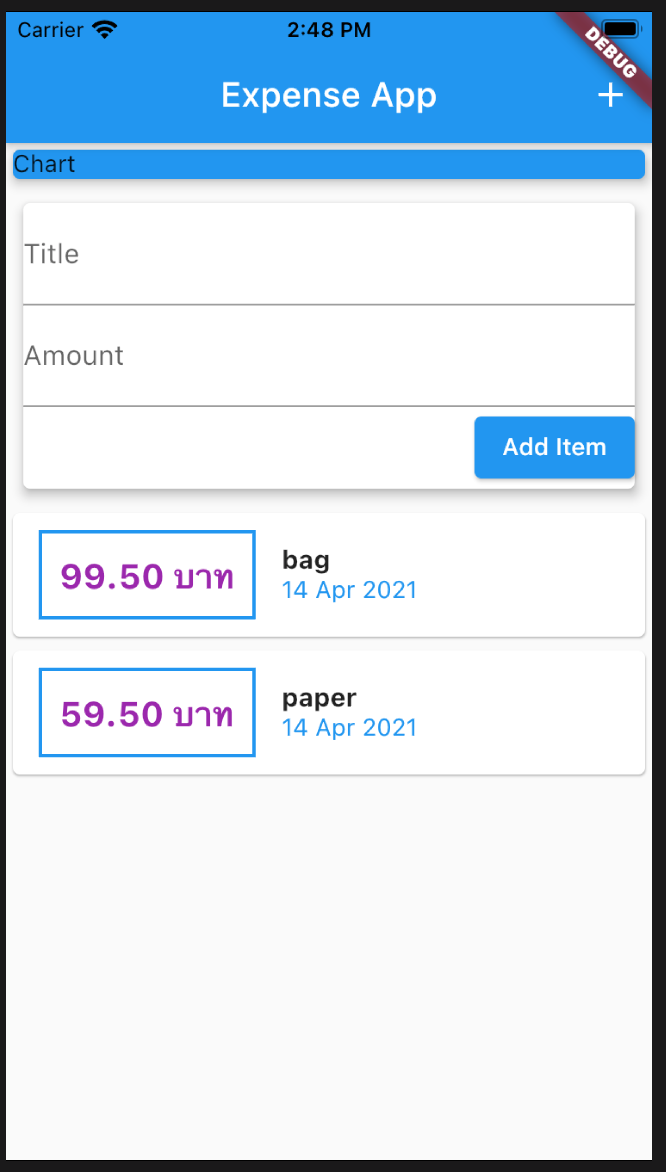Open the bag expense title
666x1172 pixels.
[x=305, y=559]
